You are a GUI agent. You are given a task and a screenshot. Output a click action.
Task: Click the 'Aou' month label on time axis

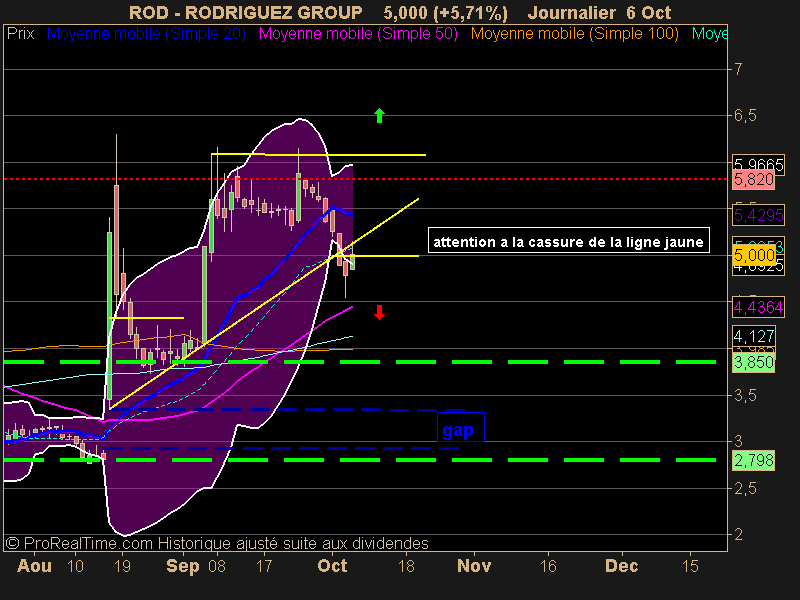click(x=34, y=566)
